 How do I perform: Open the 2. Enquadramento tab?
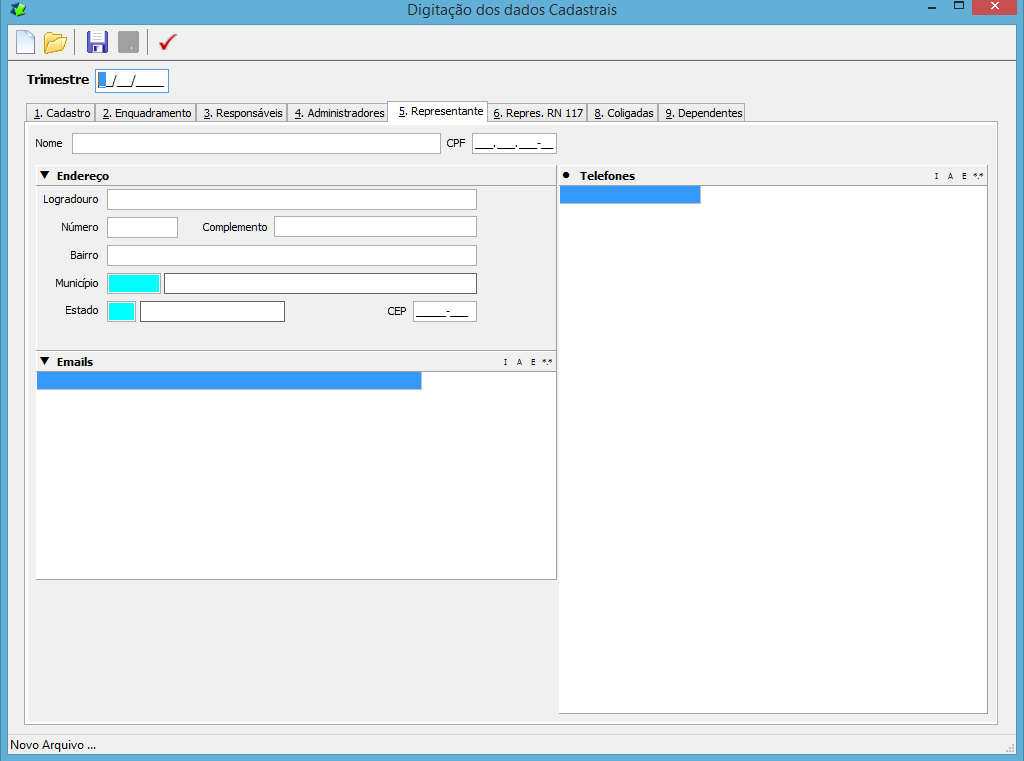[146, 113]
